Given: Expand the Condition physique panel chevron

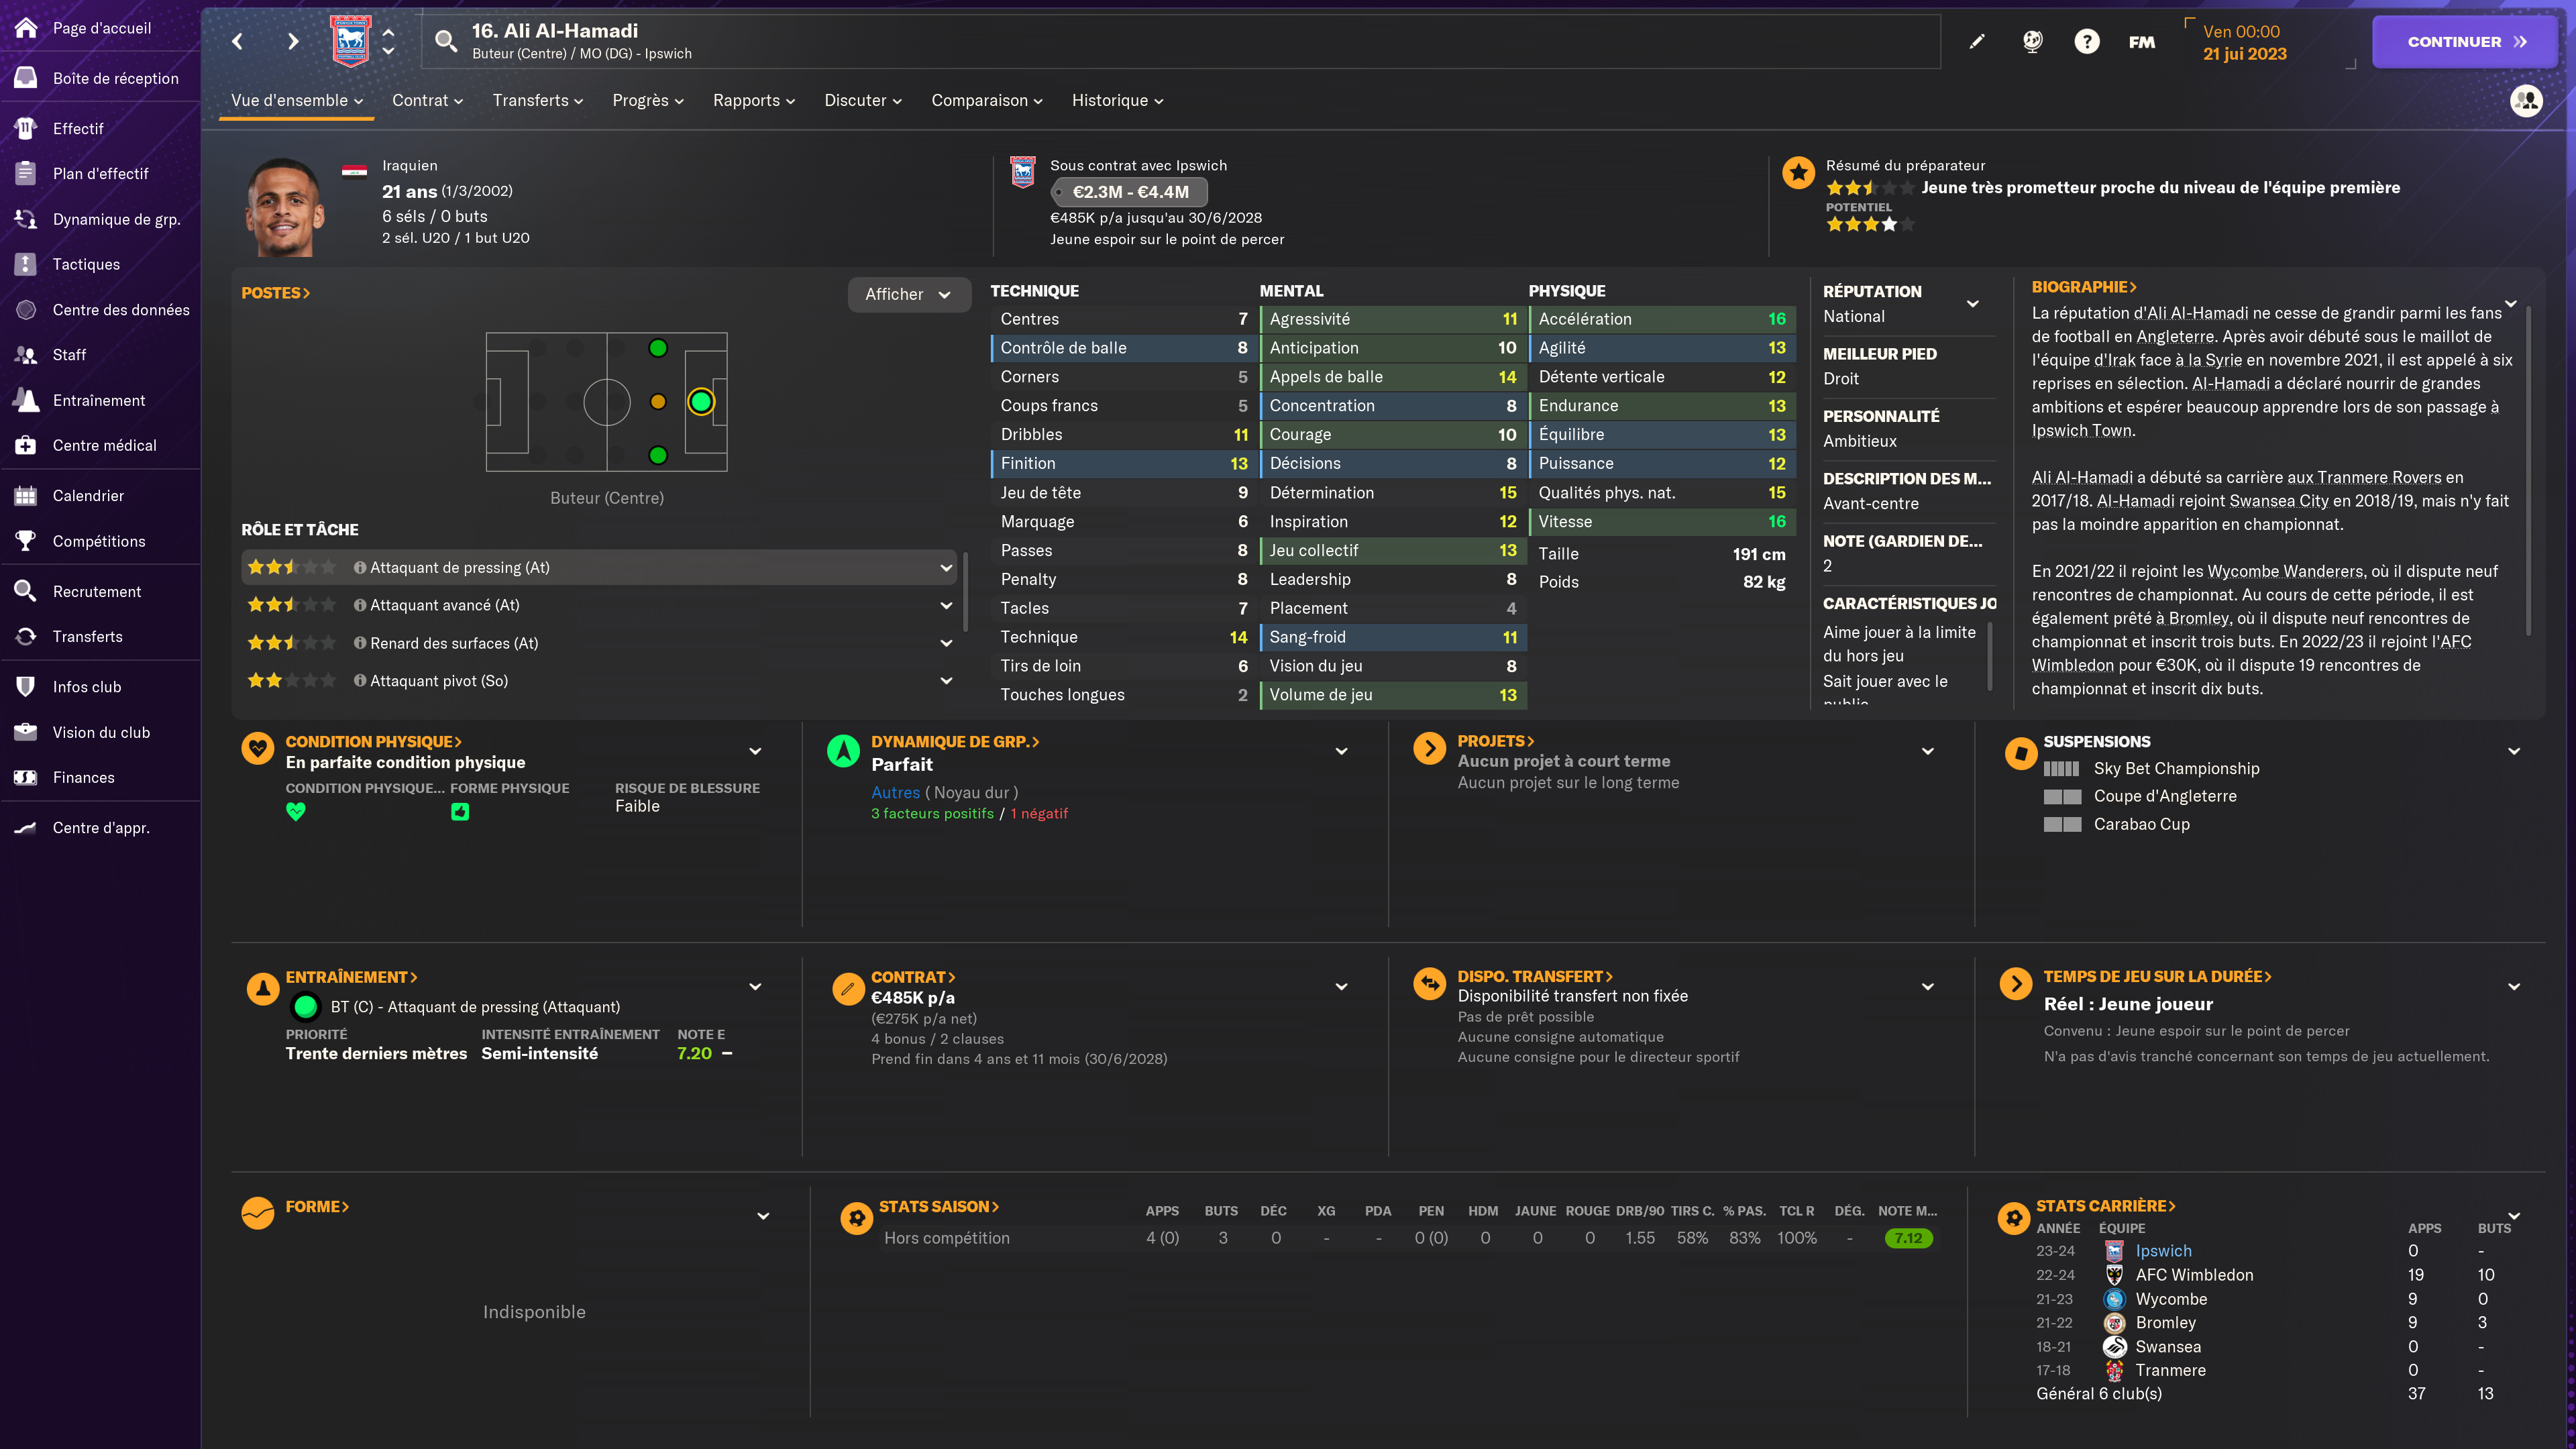Looking at the screenshot, I should pos(755,751).
